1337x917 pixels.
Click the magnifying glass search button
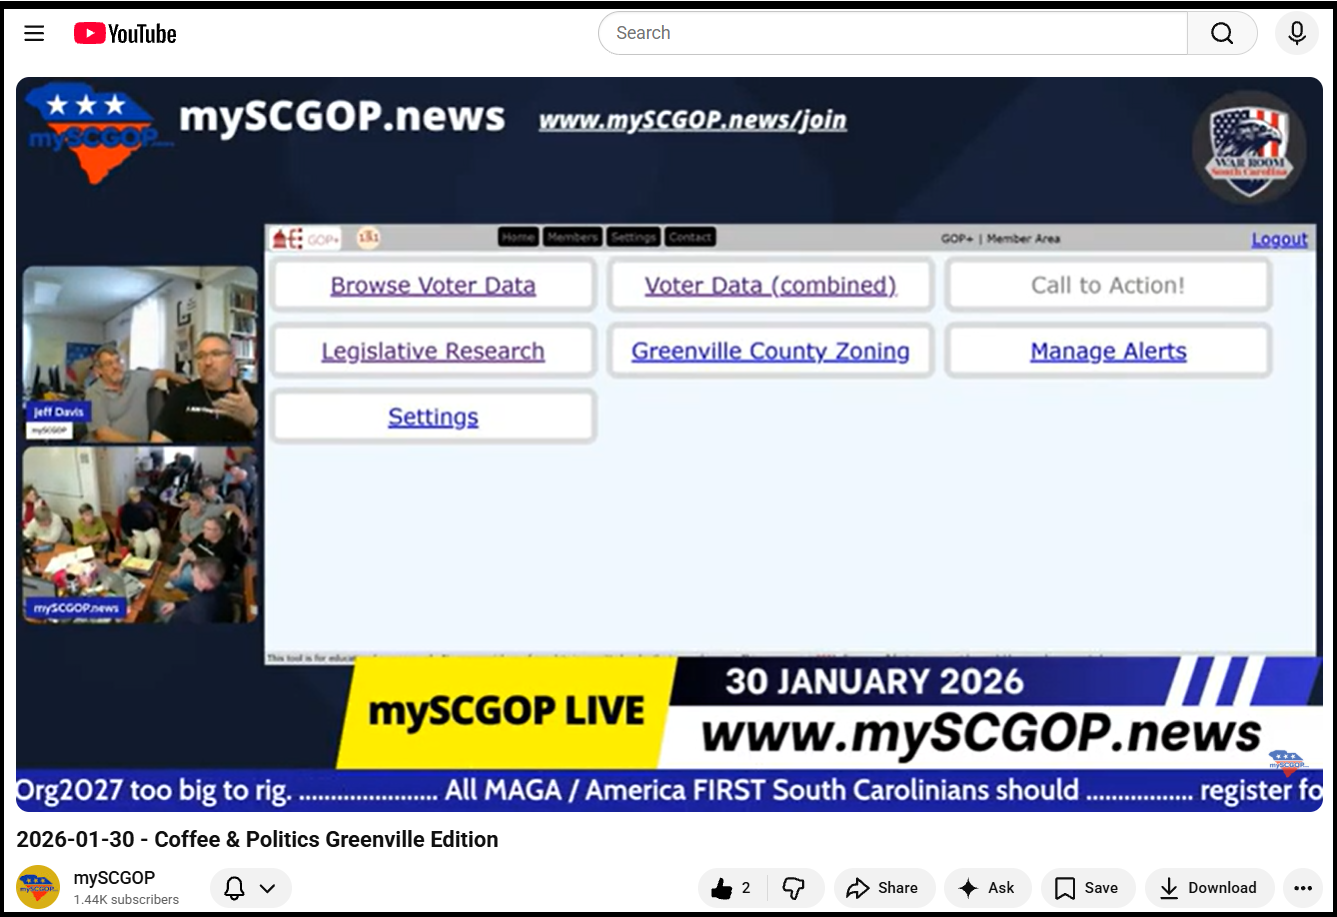click(1221, 33)
